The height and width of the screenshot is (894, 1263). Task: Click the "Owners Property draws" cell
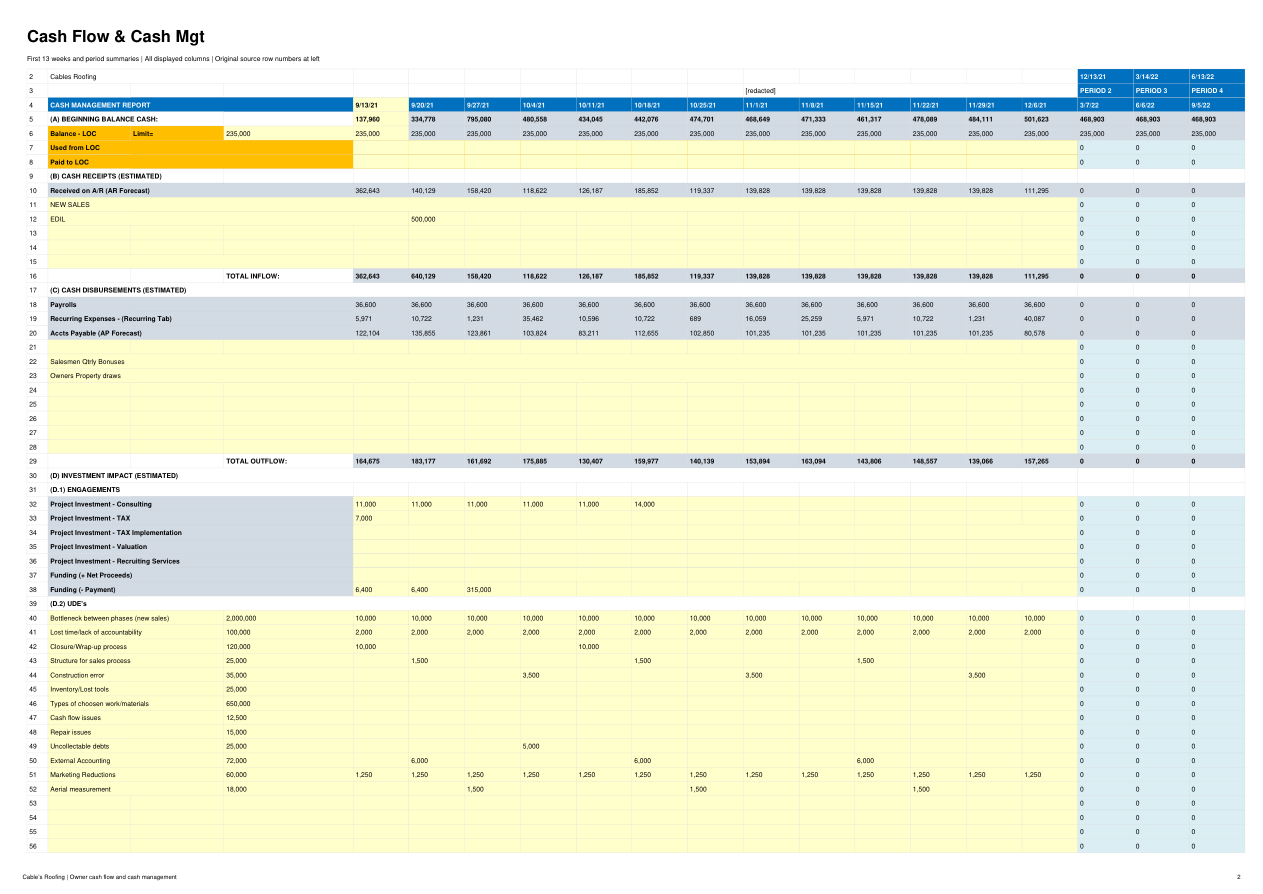point(86,375)
